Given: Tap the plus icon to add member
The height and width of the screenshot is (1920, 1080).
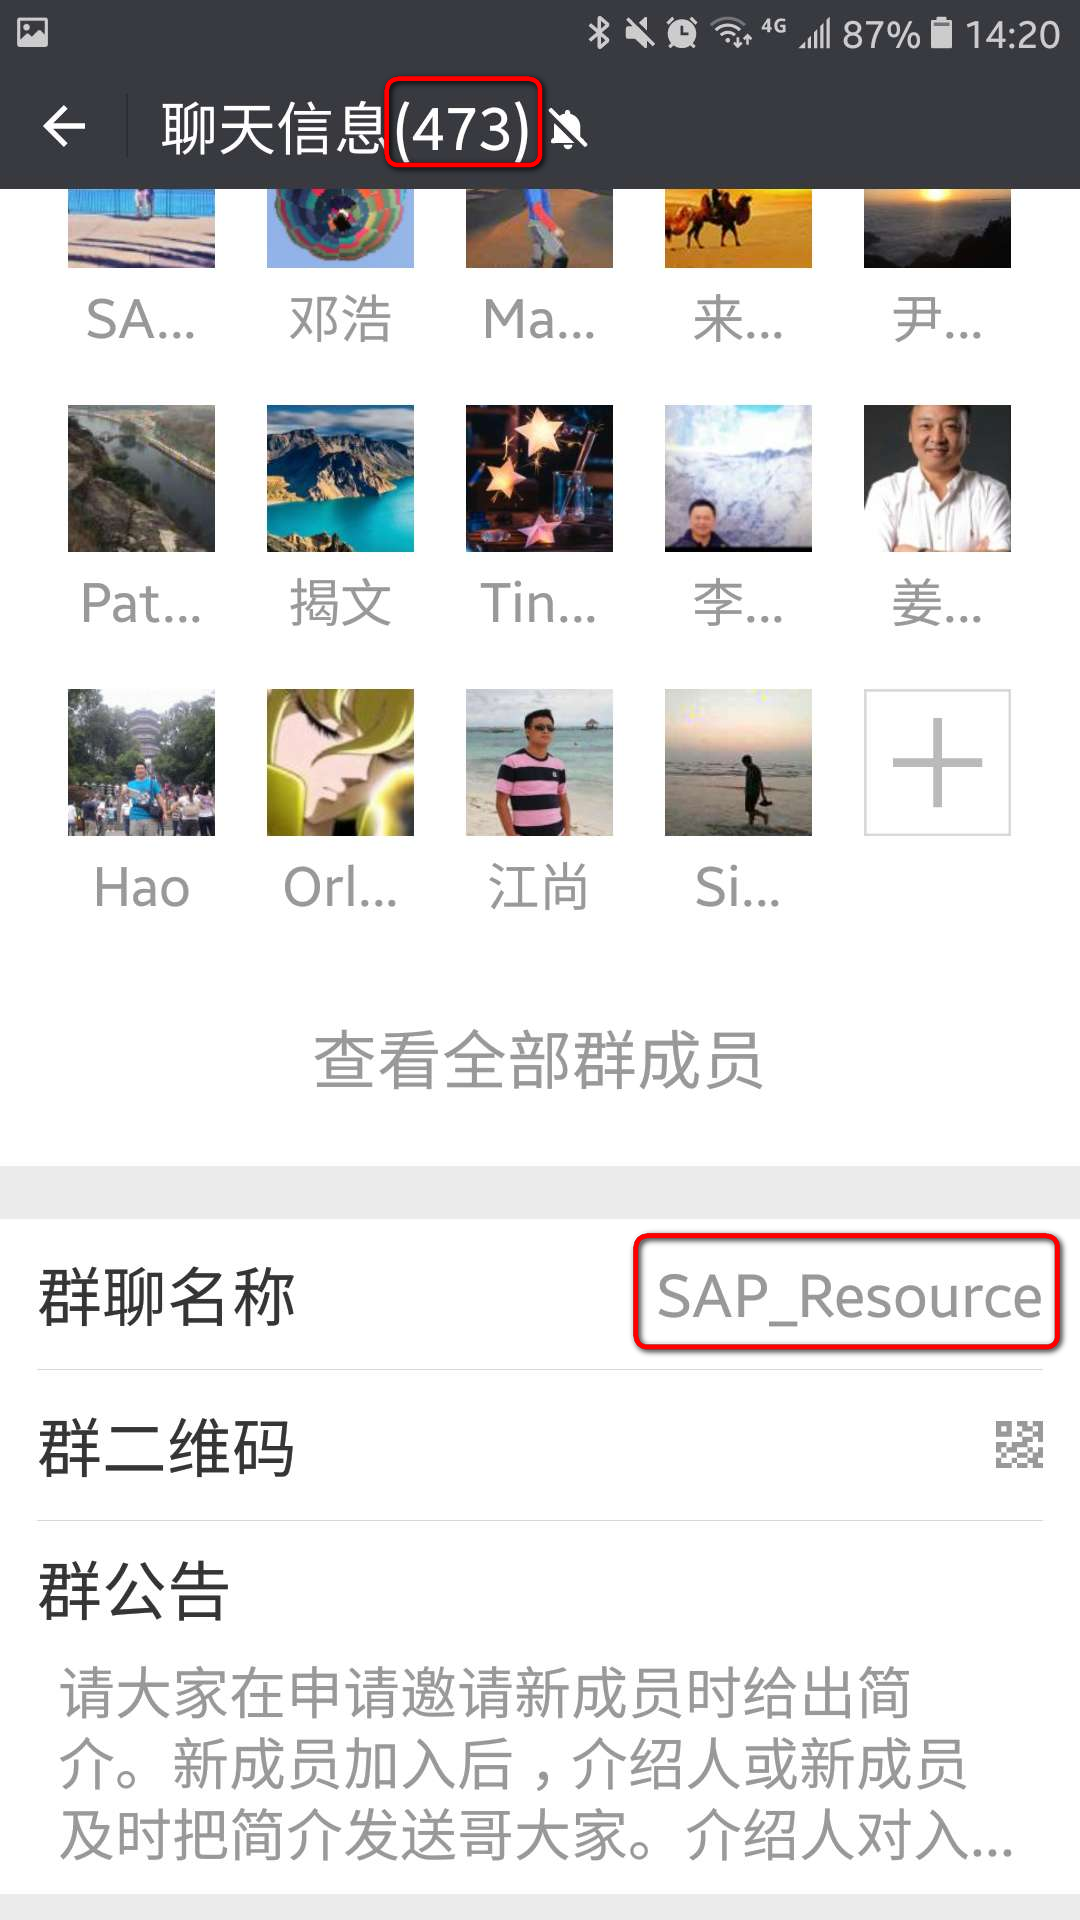Looking at the screenshot, I should tap(937, 762).
